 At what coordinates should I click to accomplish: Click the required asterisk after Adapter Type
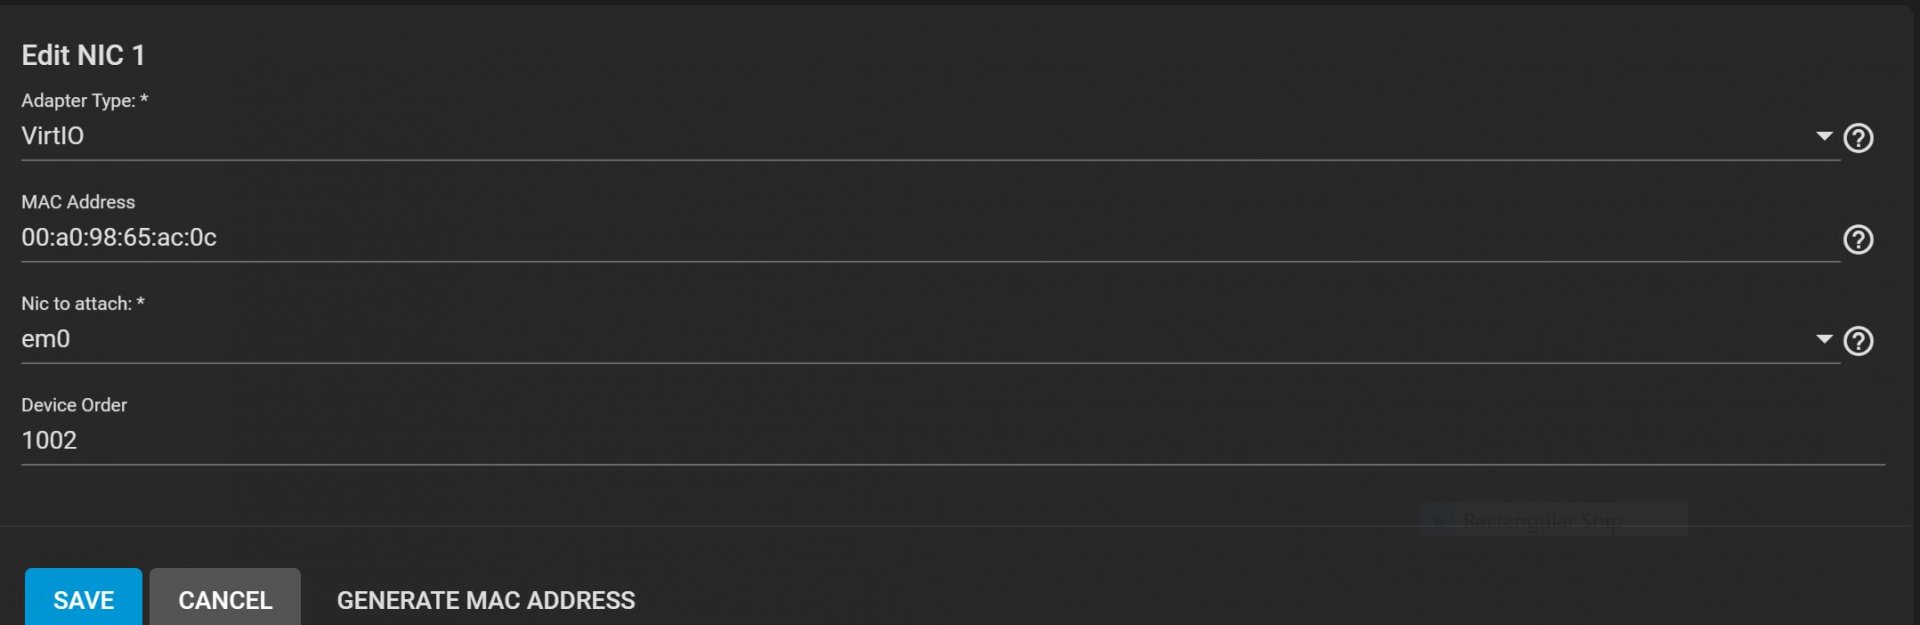point(144,99)
